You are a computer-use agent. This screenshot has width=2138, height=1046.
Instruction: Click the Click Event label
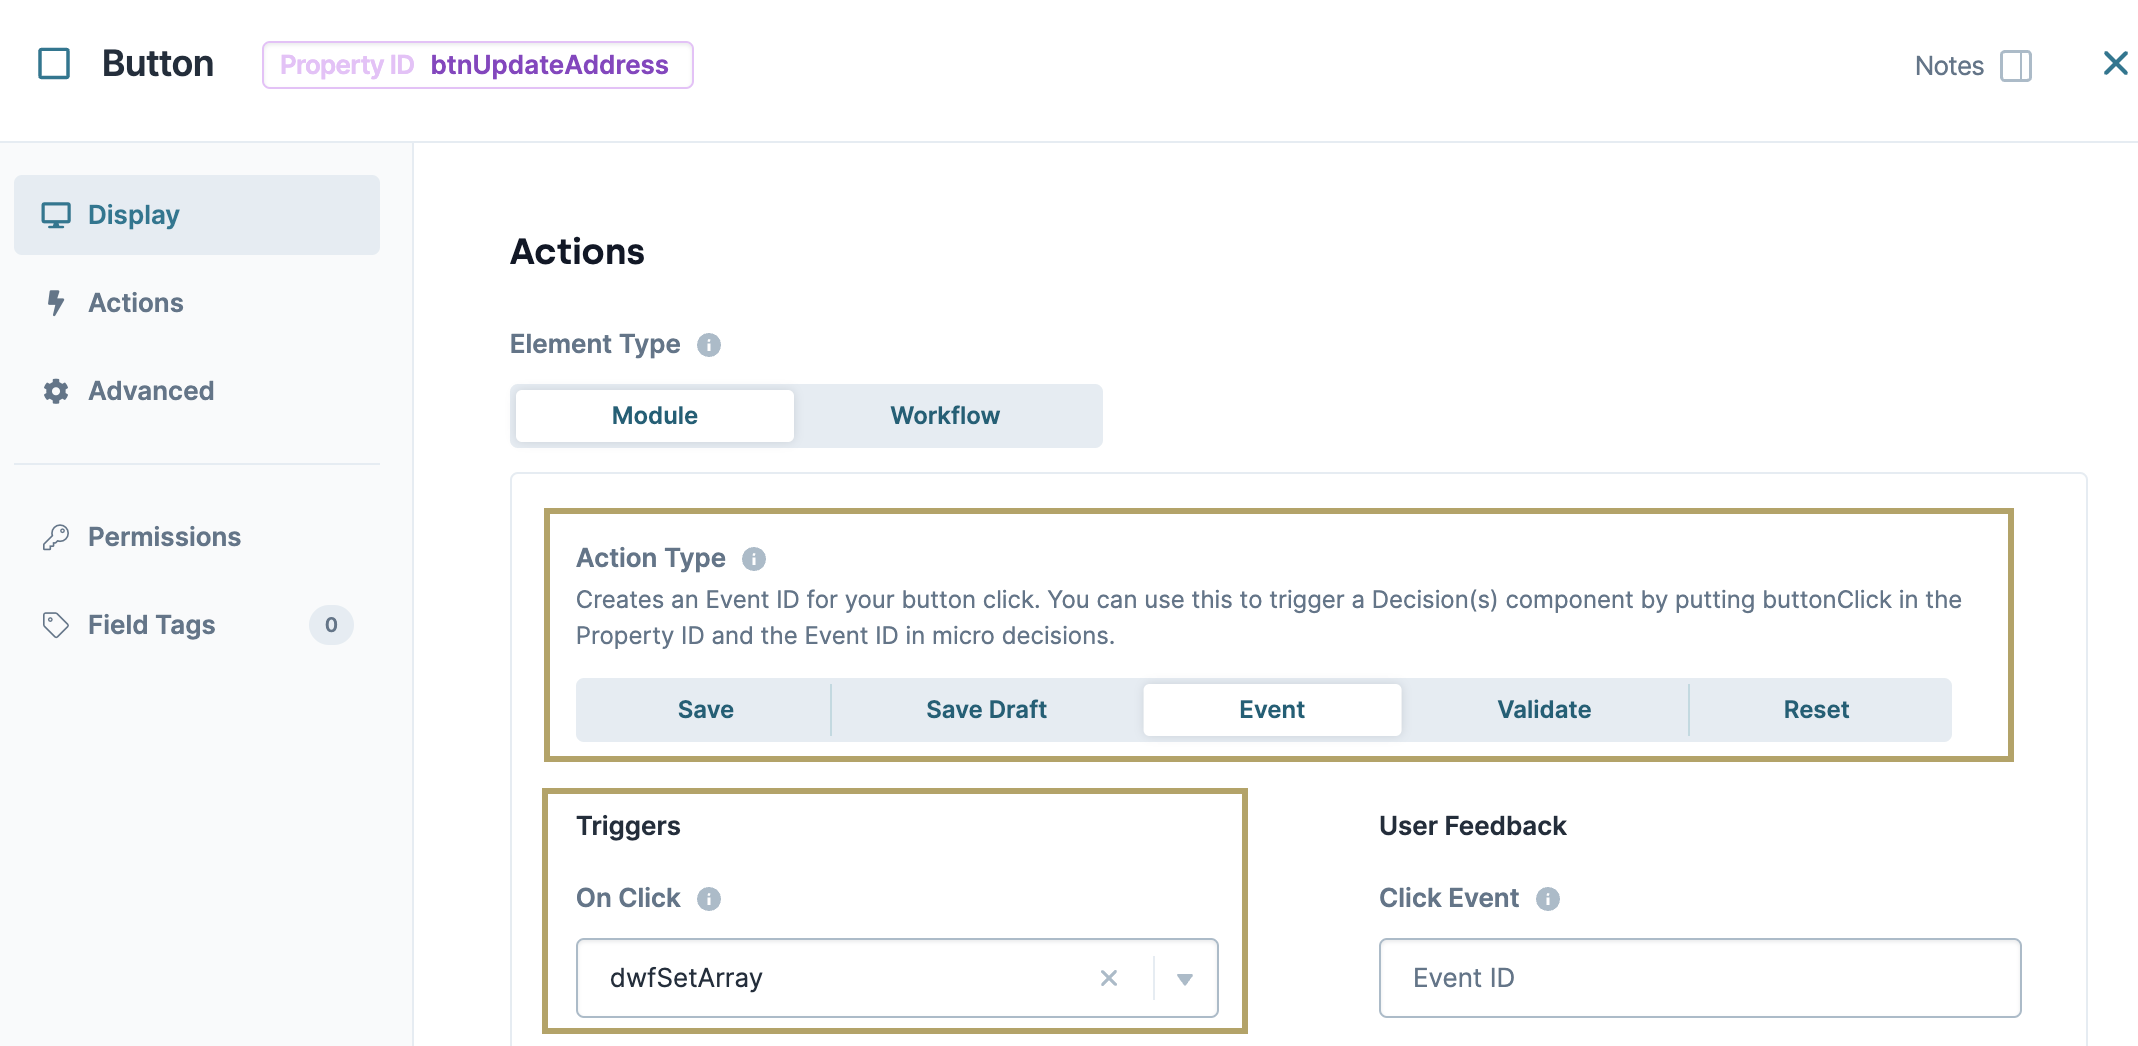pos(1449,898)
